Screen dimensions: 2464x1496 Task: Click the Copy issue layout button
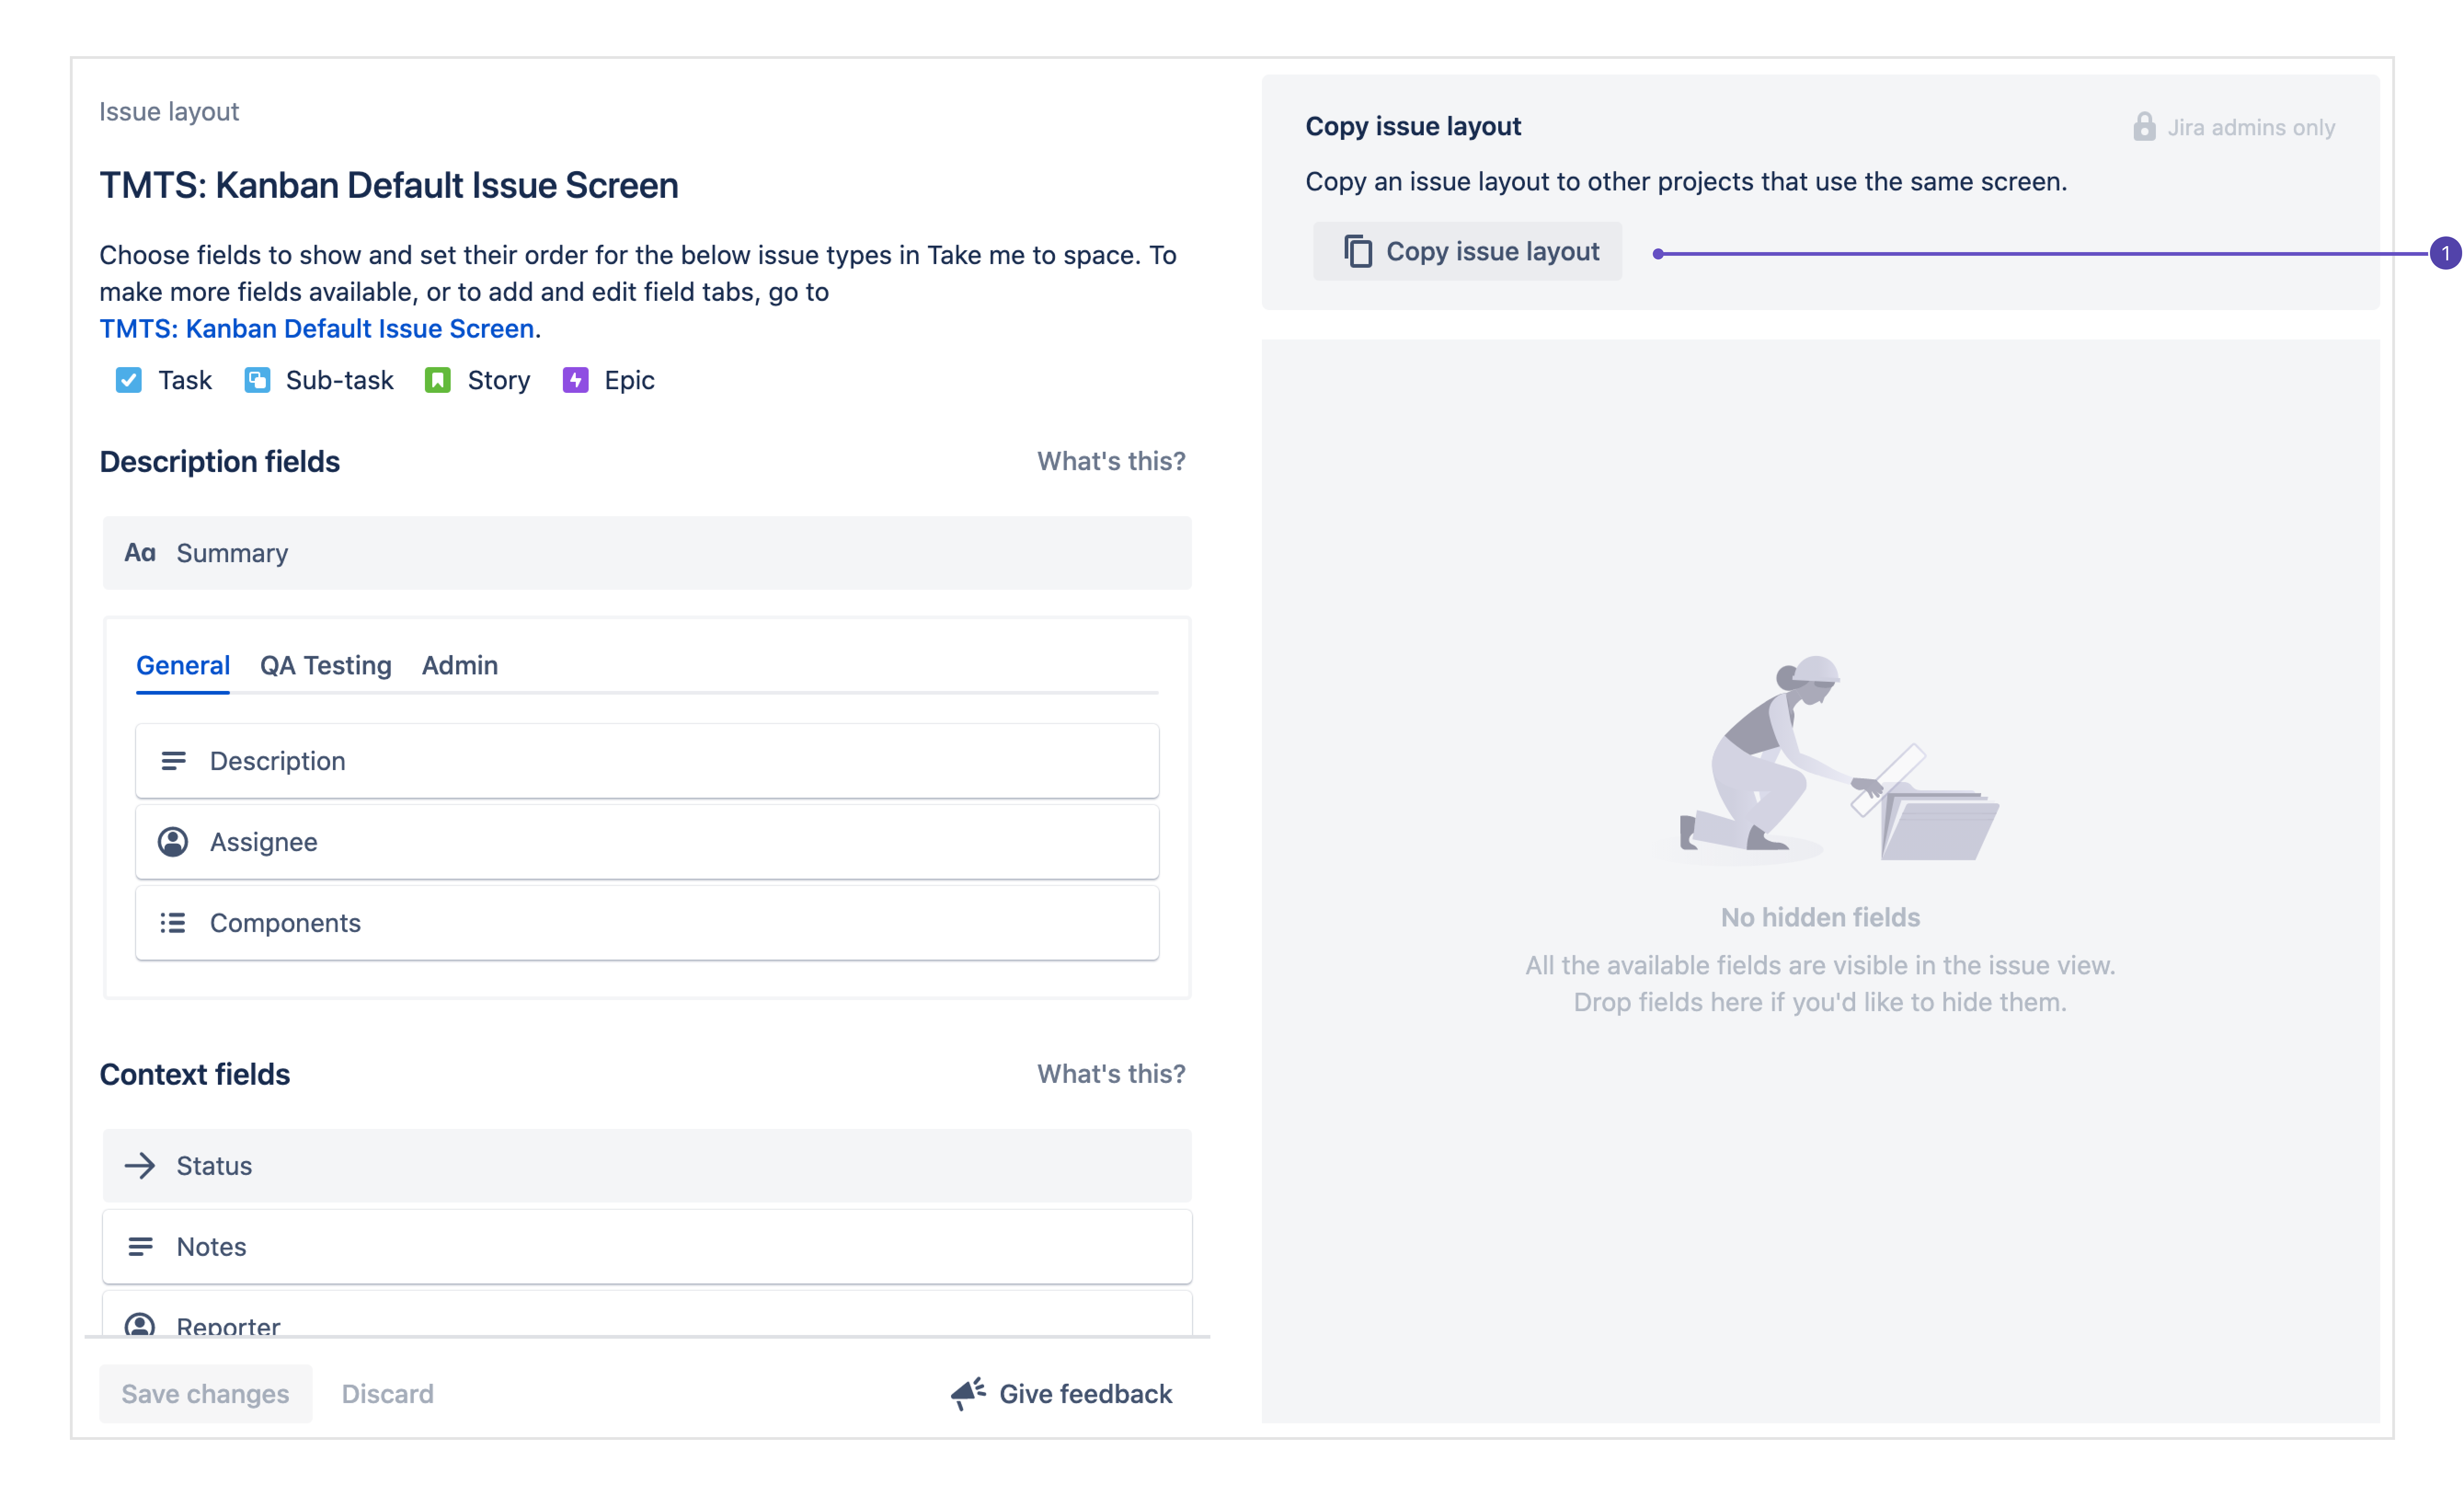(1467, 252)
